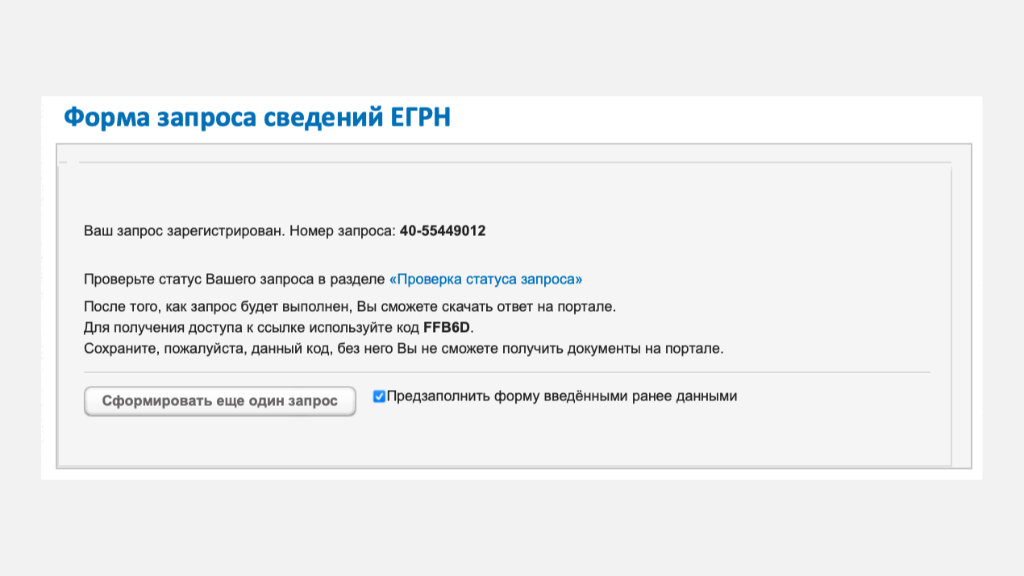
Task: Toggle the form prefill checkbox
Action: (x=379, y=396)
